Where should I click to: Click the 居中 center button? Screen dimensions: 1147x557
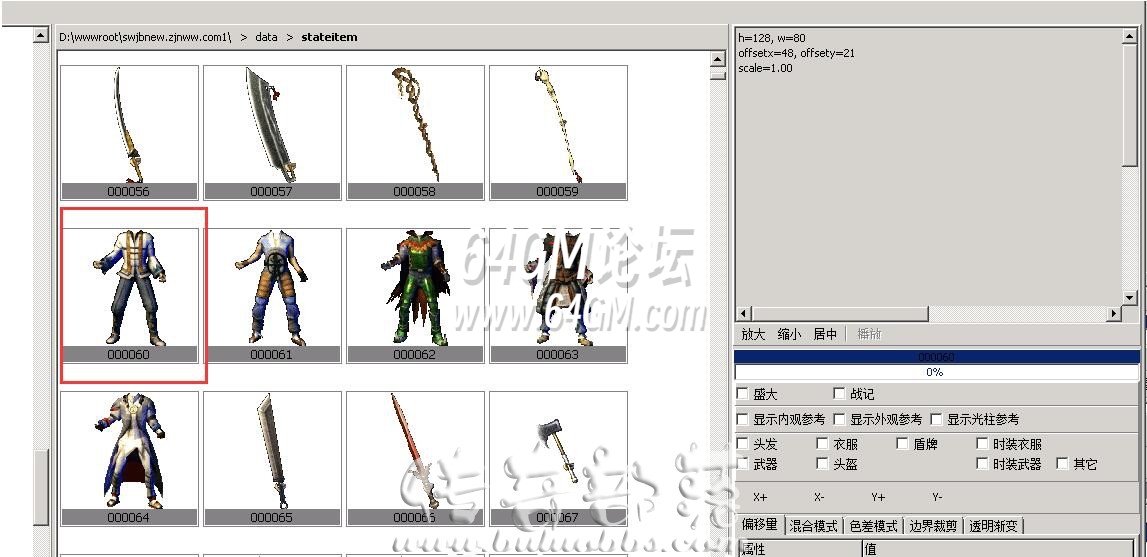pyautogui.click(x=825, y=334)
